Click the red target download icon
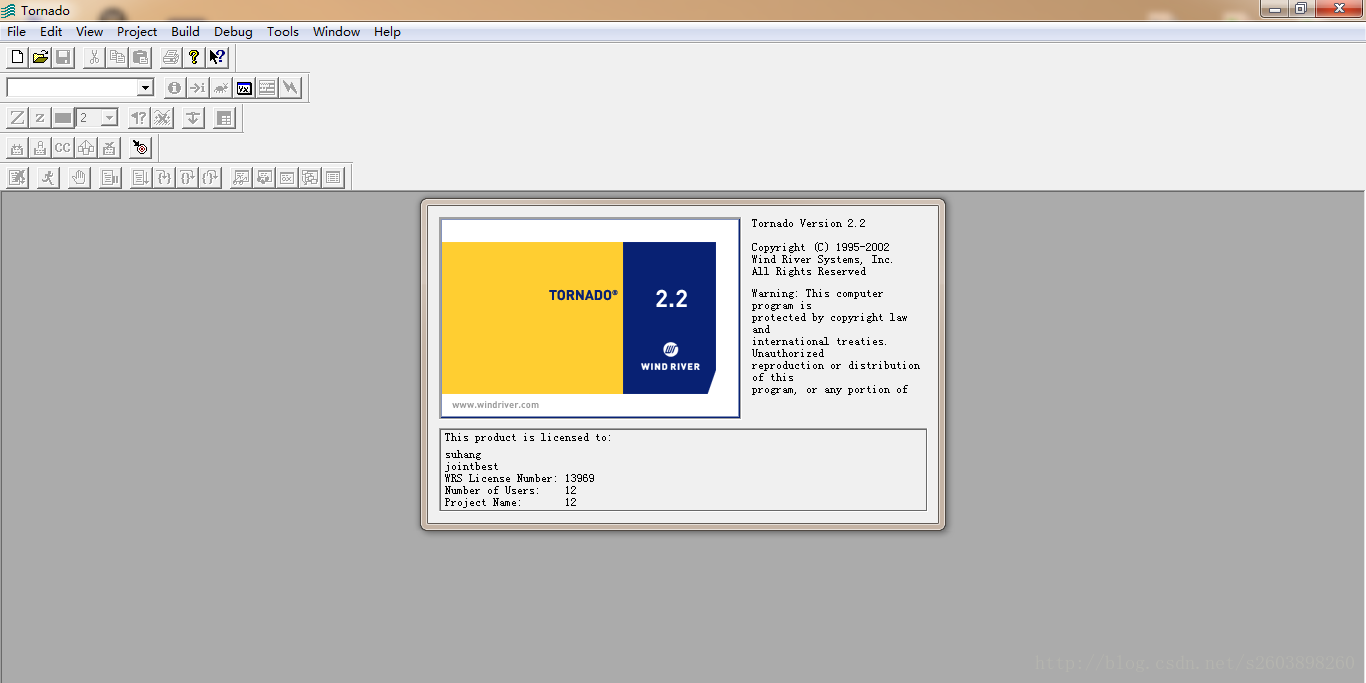This screenshot has height=683, width=1366. point(140,148)
